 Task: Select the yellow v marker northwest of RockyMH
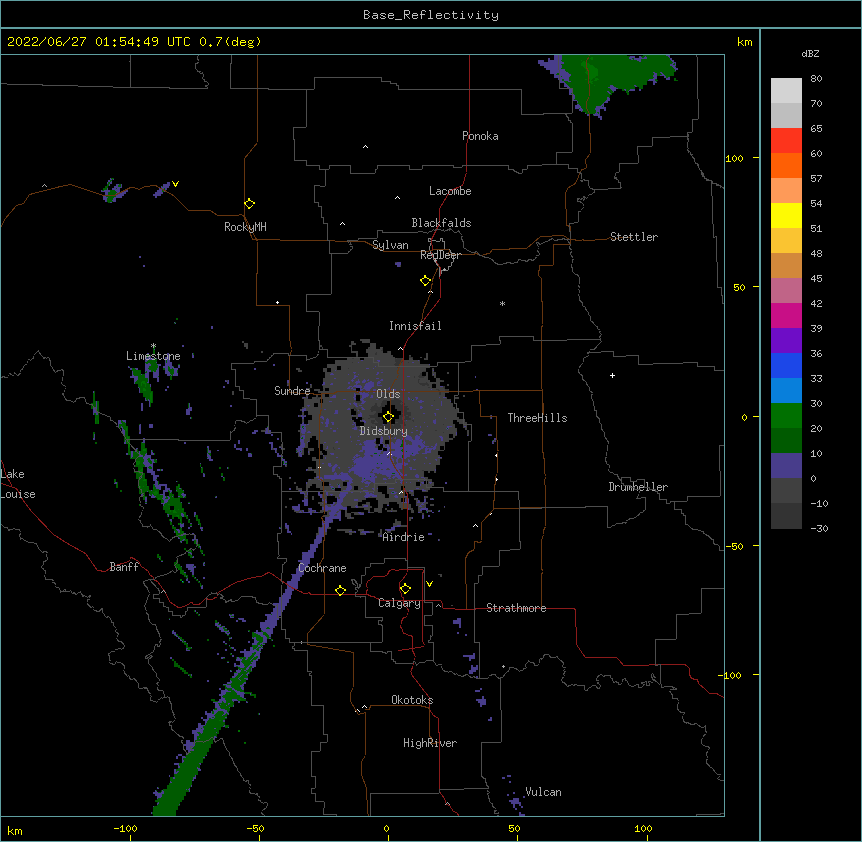point(175,184)
